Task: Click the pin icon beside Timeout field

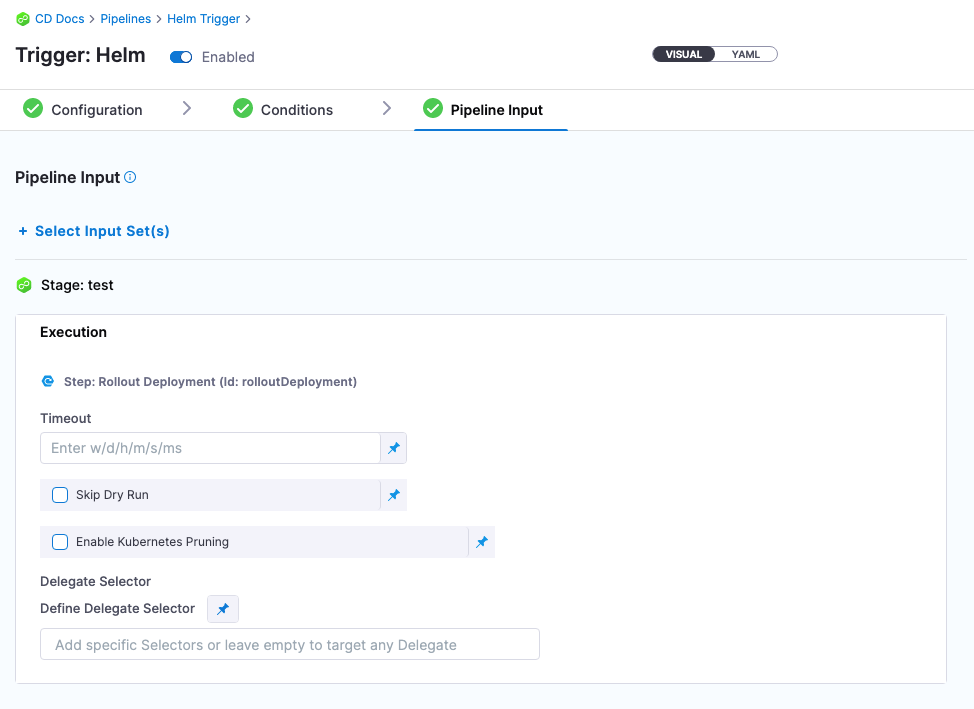Action: [393, 448]
